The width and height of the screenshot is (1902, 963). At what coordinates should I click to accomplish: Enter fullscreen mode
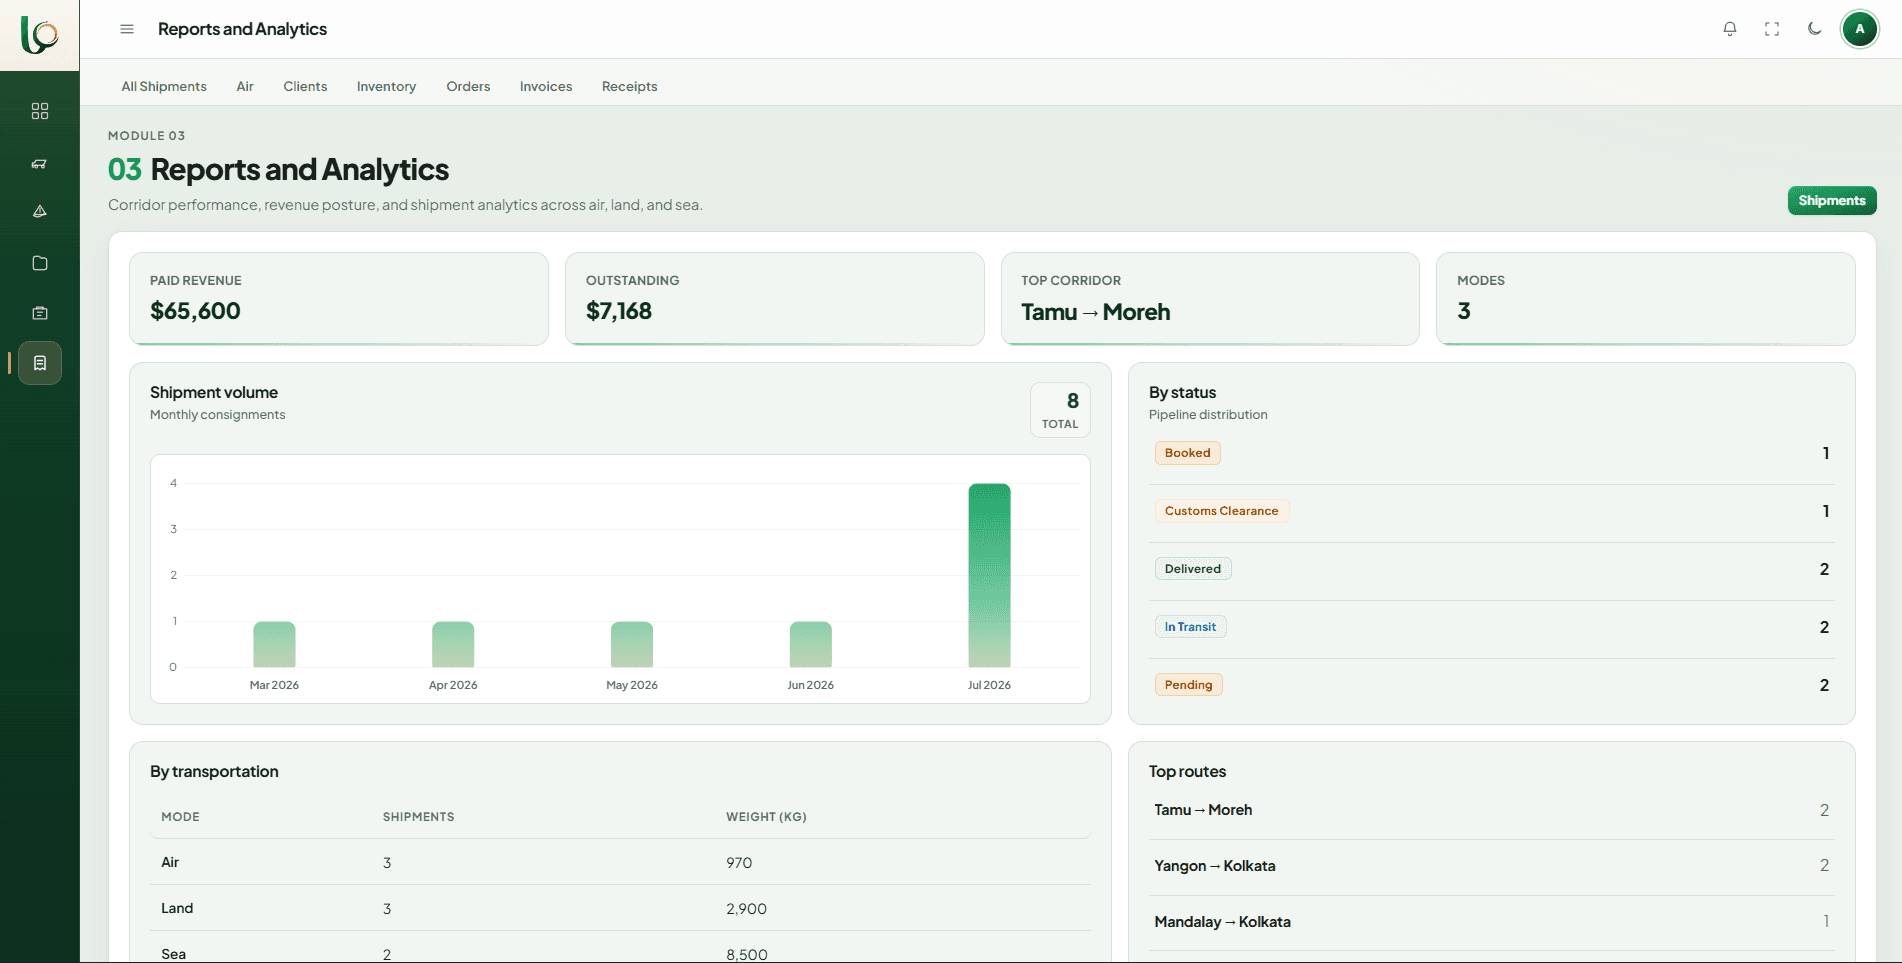pyautogui.click(x=1772, y=29)
